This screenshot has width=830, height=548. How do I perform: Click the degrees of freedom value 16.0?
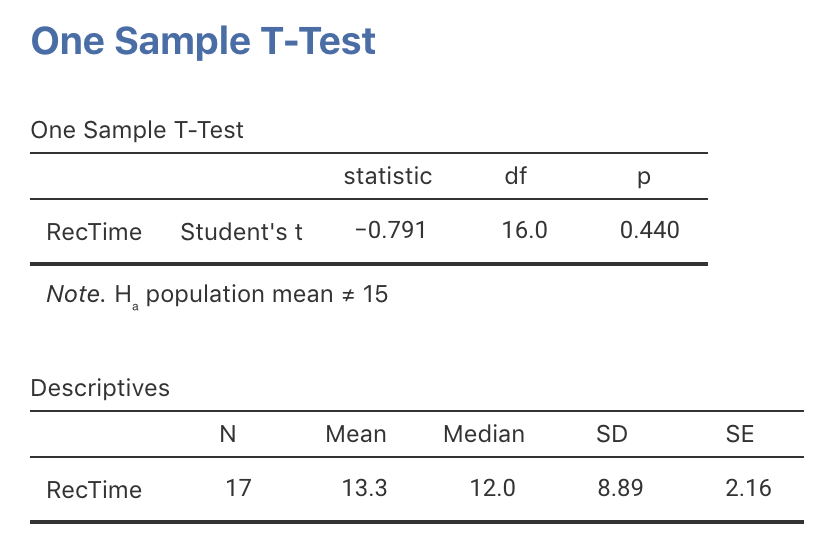point(524,231)
